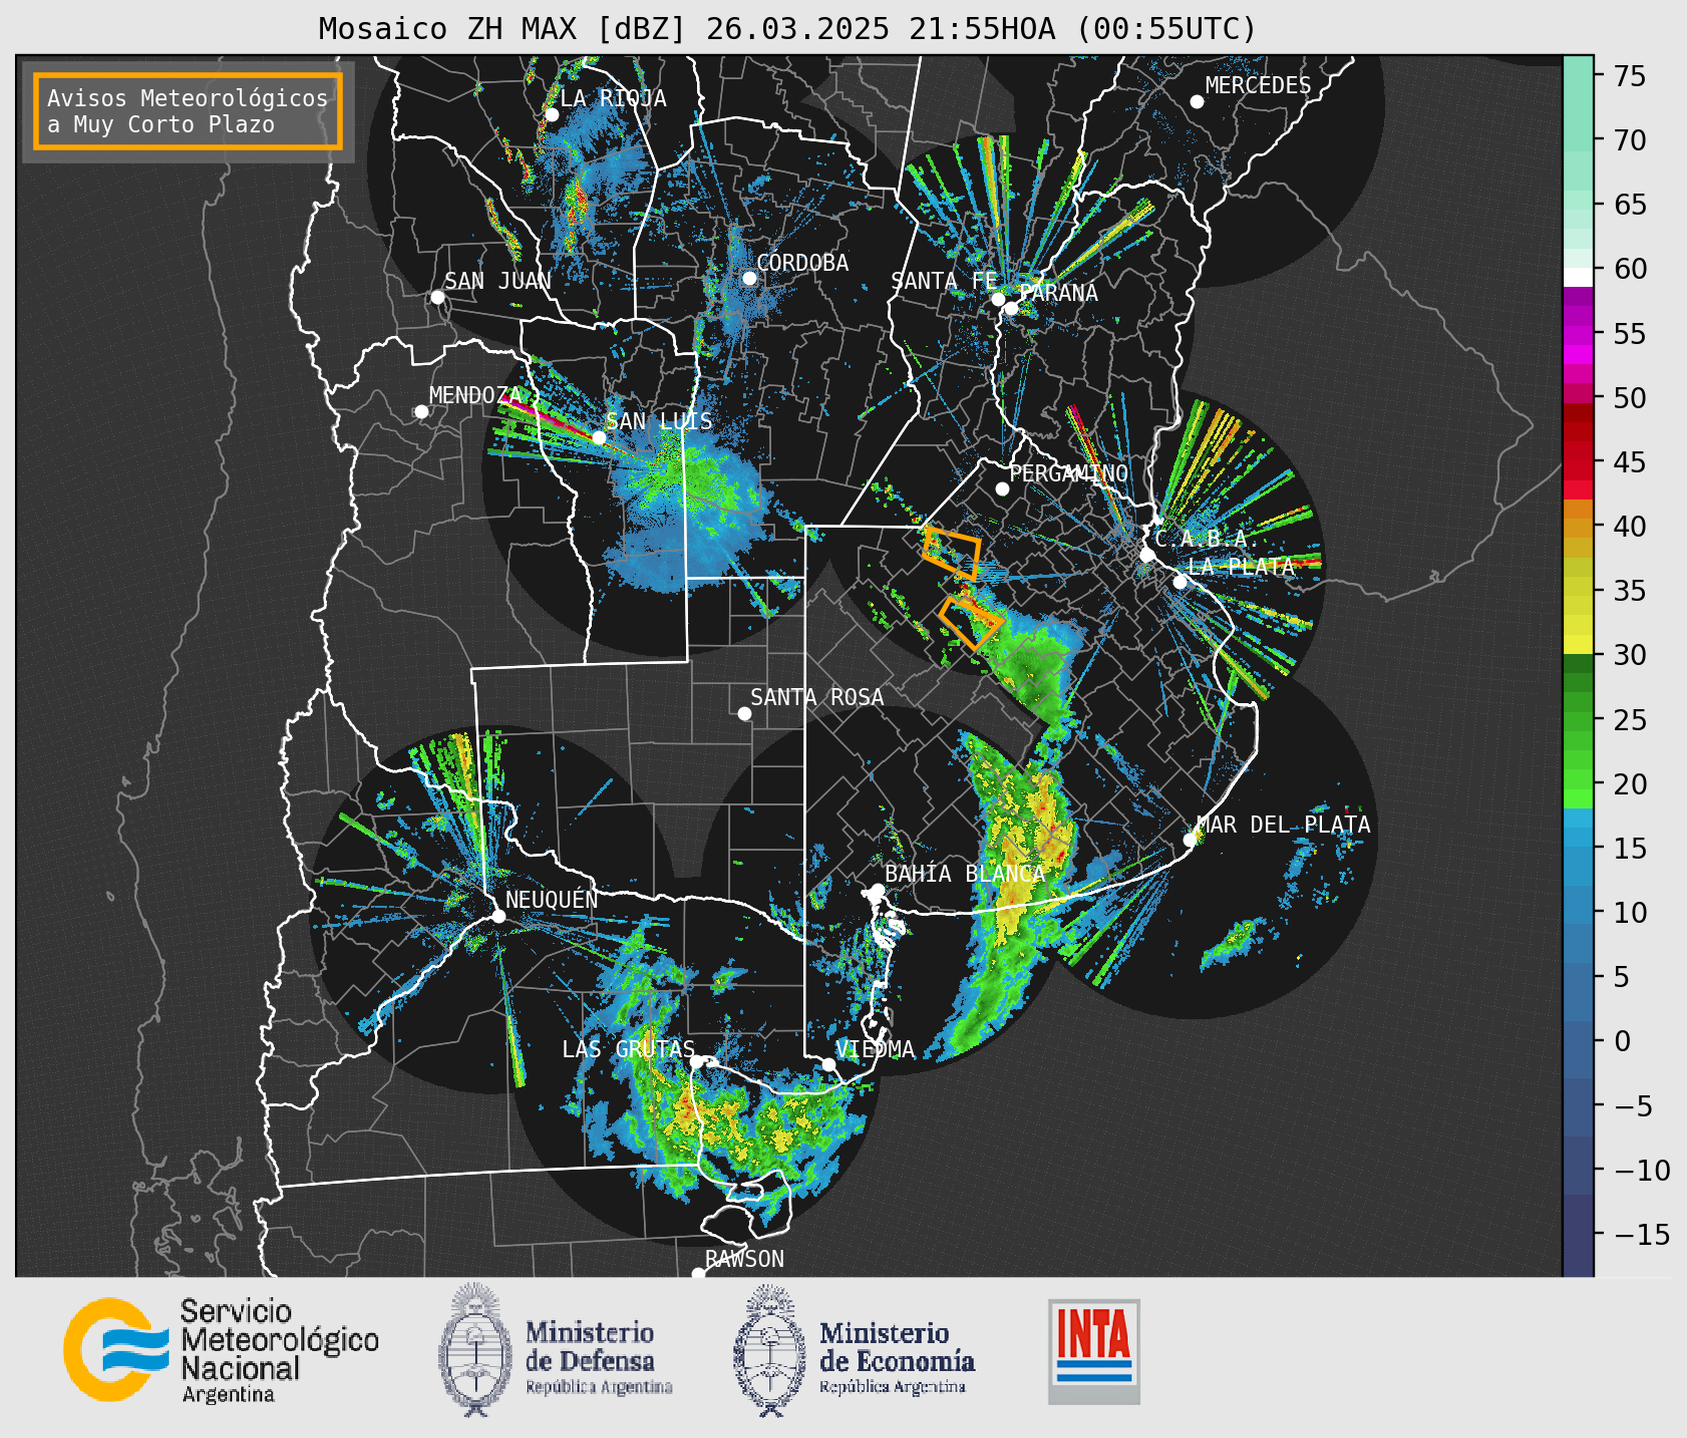Click the 0 dBZ scale label
This screenshot has height=1438, width=1687.
[x=1621, y=1041]
